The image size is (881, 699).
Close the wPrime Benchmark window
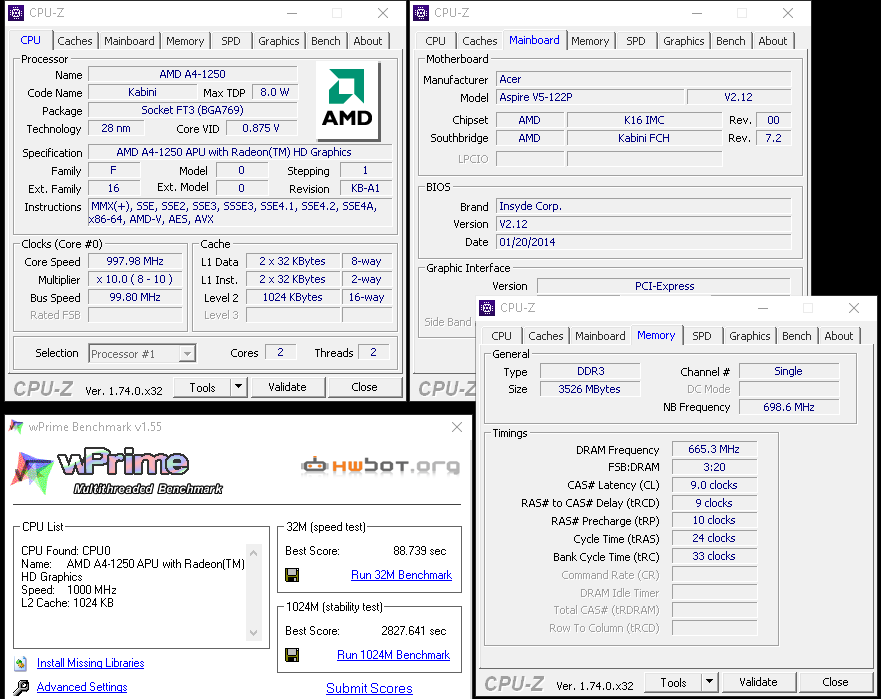[457, 427]
